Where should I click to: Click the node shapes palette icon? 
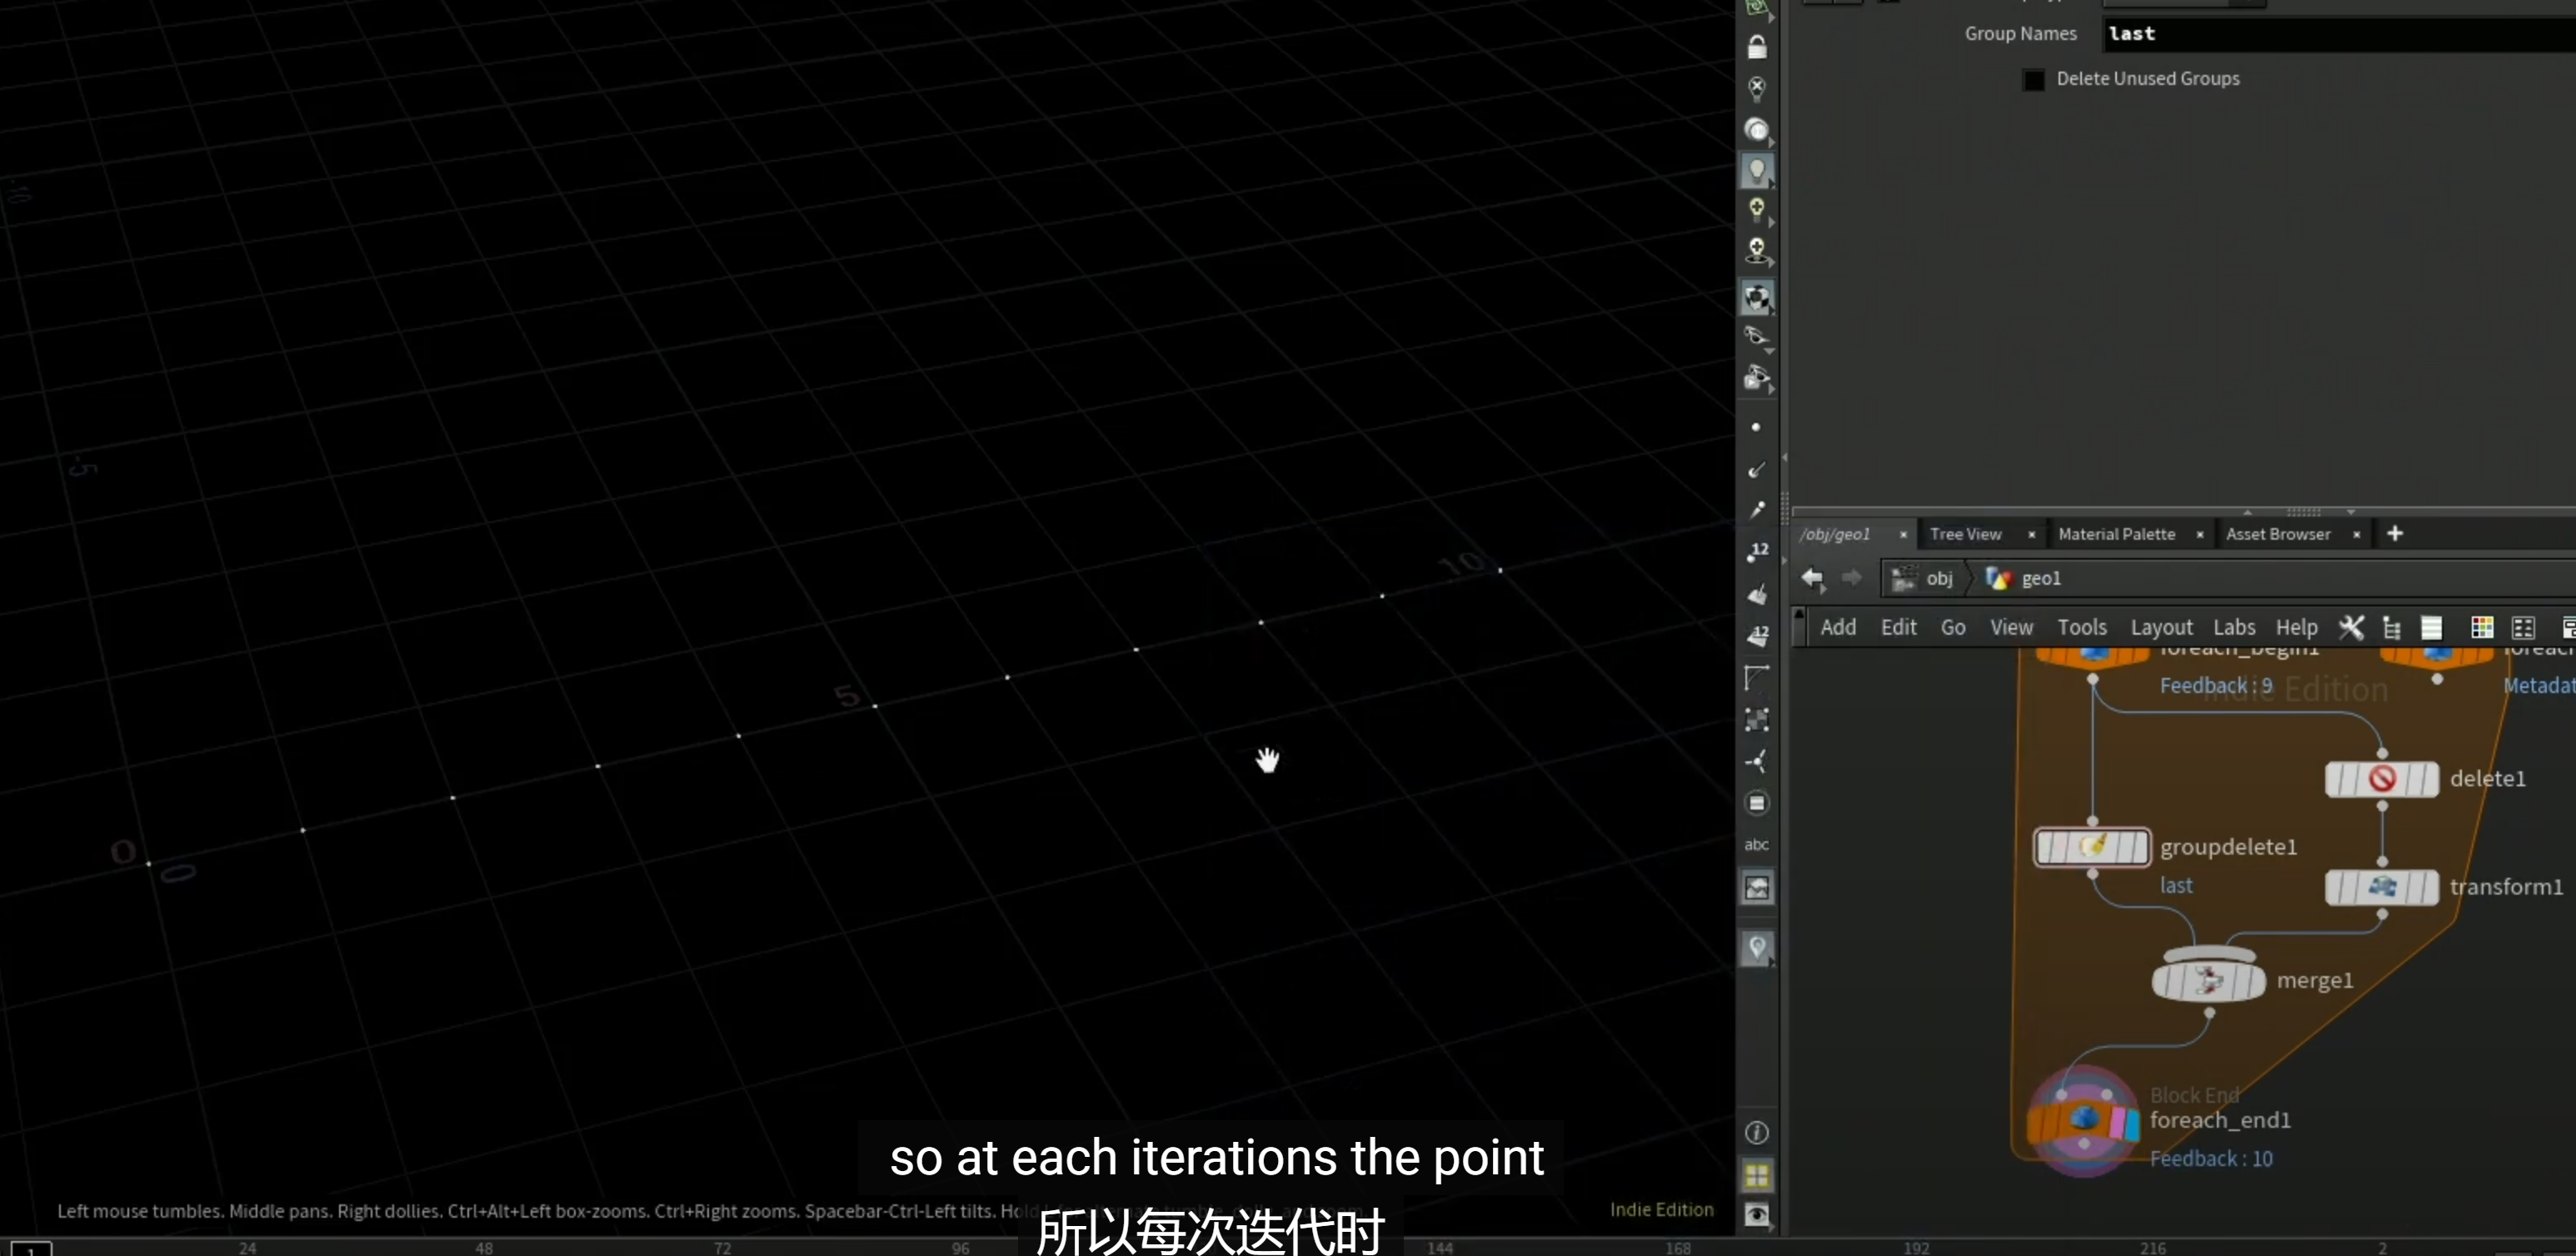[x=2523, y=627]
